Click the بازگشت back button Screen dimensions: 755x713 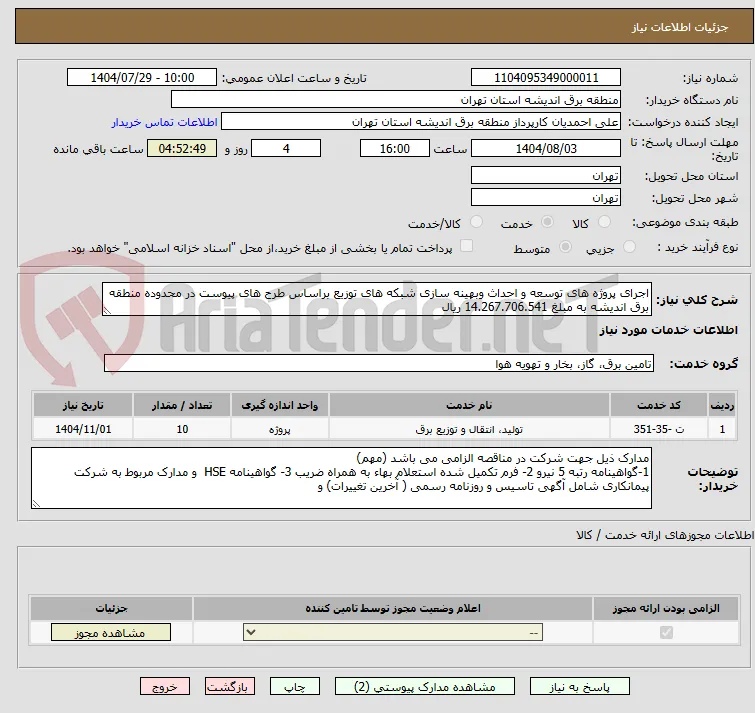230,687
